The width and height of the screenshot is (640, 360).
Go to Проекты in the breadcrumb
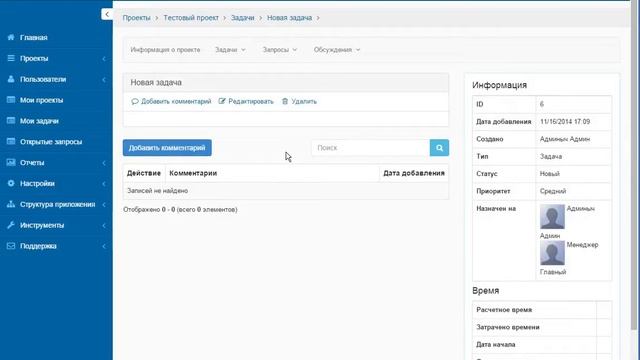click(x=136, y=18)
